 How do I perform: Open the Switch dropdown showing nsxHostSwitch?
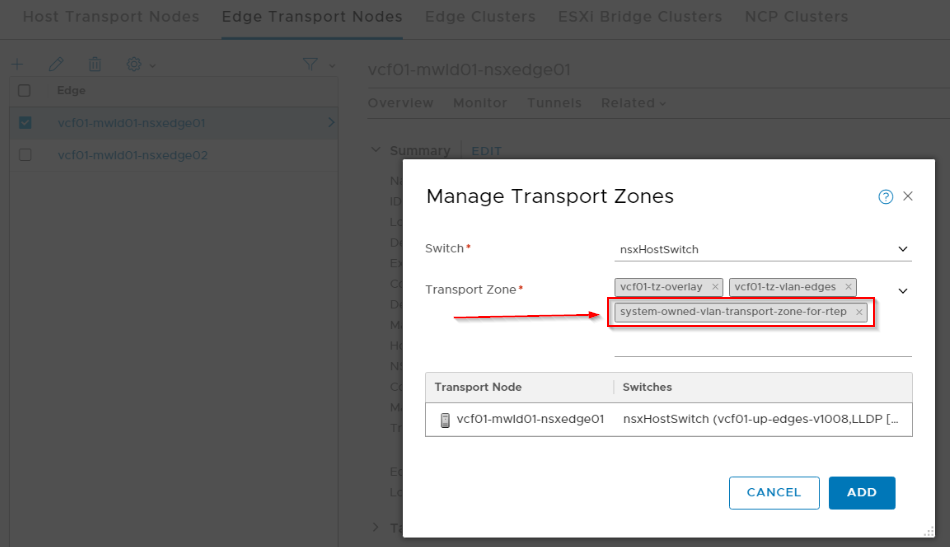[x=763, y=249]
